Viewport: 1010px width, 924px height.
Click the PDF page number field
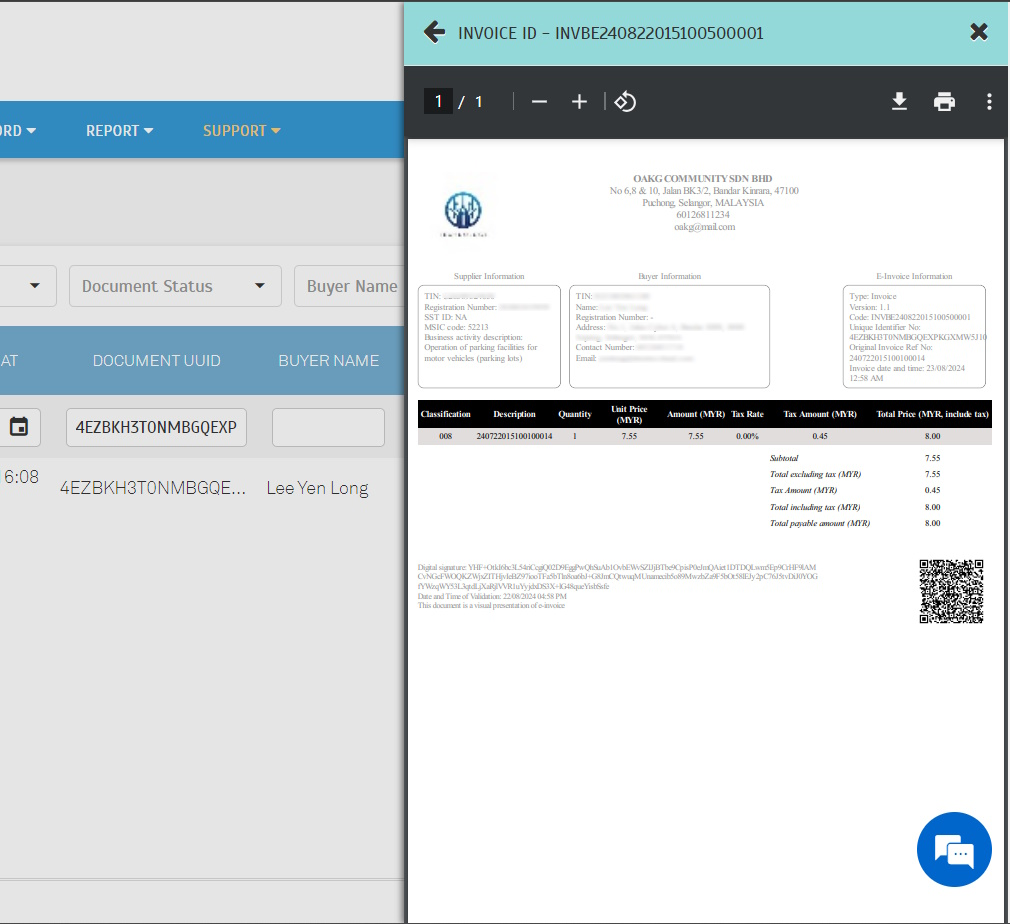coord(438,102)
